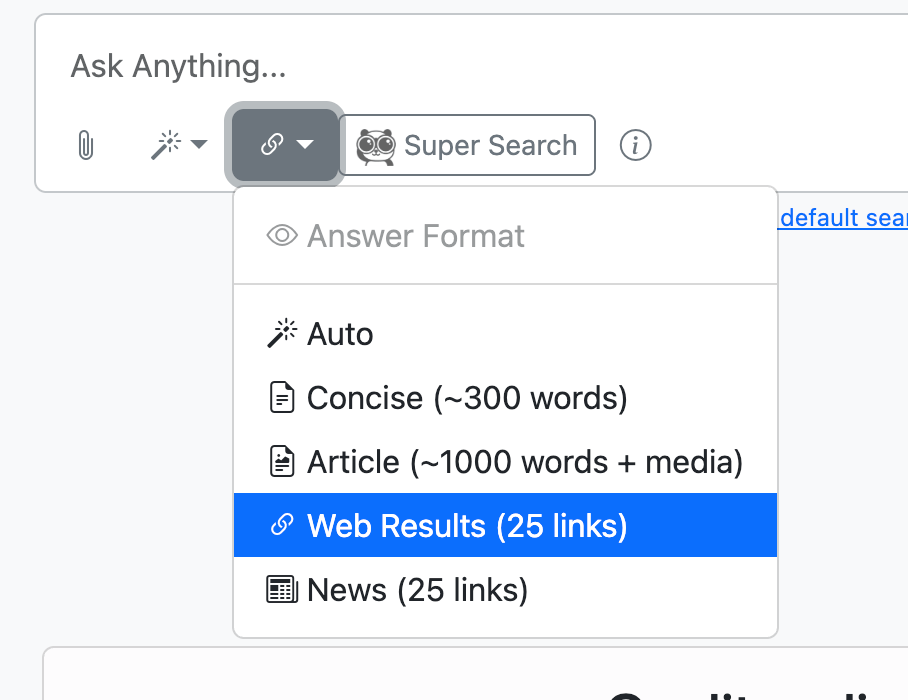Screen dimensions: 908x700
Task: Click the newspaper icon beside News
Action: (x=282, y=590)
